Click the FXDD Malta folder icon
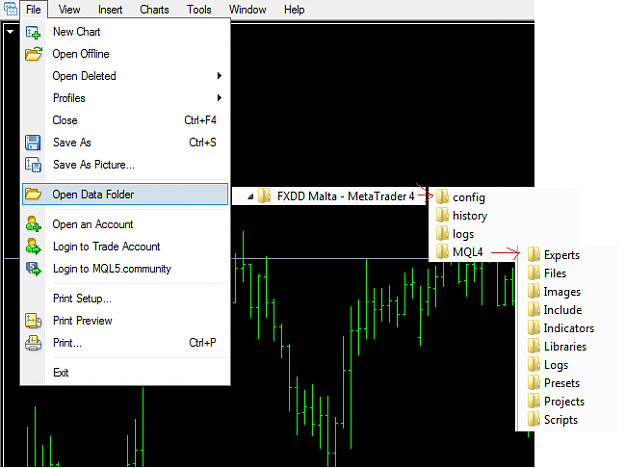This screenshot has height=468, width=625. pyautogui.click(x=264, y=196)
